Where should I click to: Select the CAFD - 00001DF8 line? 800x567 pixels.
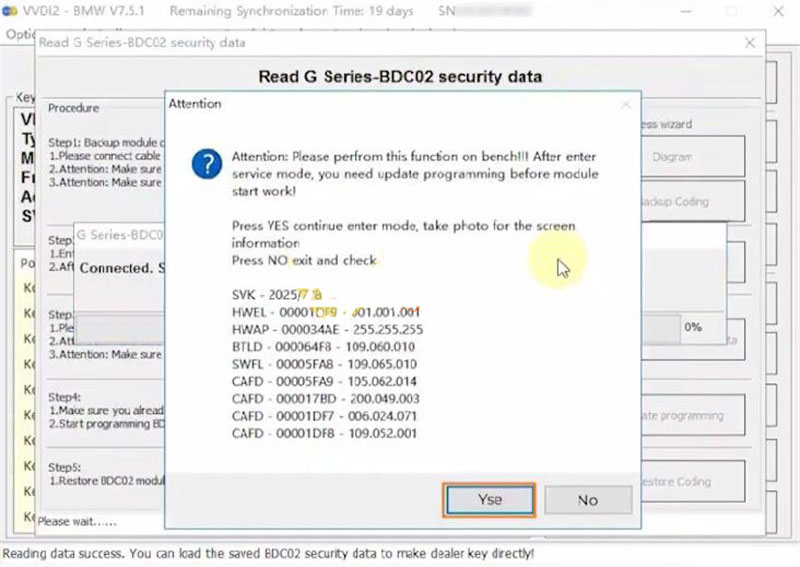point(324,434)
